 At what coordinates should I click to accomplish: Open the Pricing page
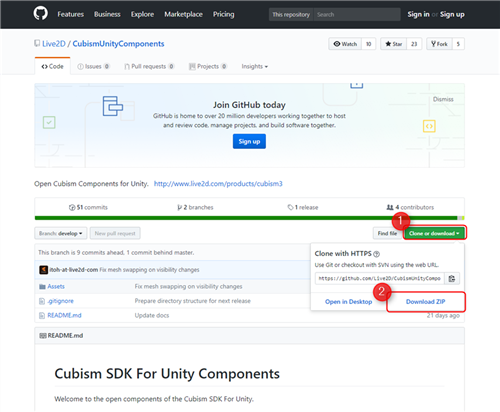tap(224, 14)
